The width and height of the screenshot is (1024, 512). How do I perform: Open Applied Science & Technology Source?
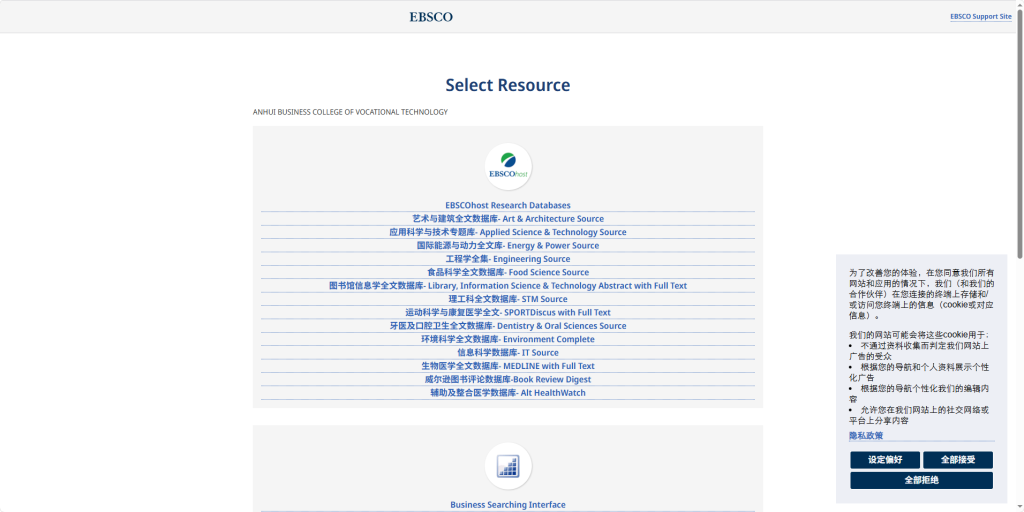[x=508, y=232]
